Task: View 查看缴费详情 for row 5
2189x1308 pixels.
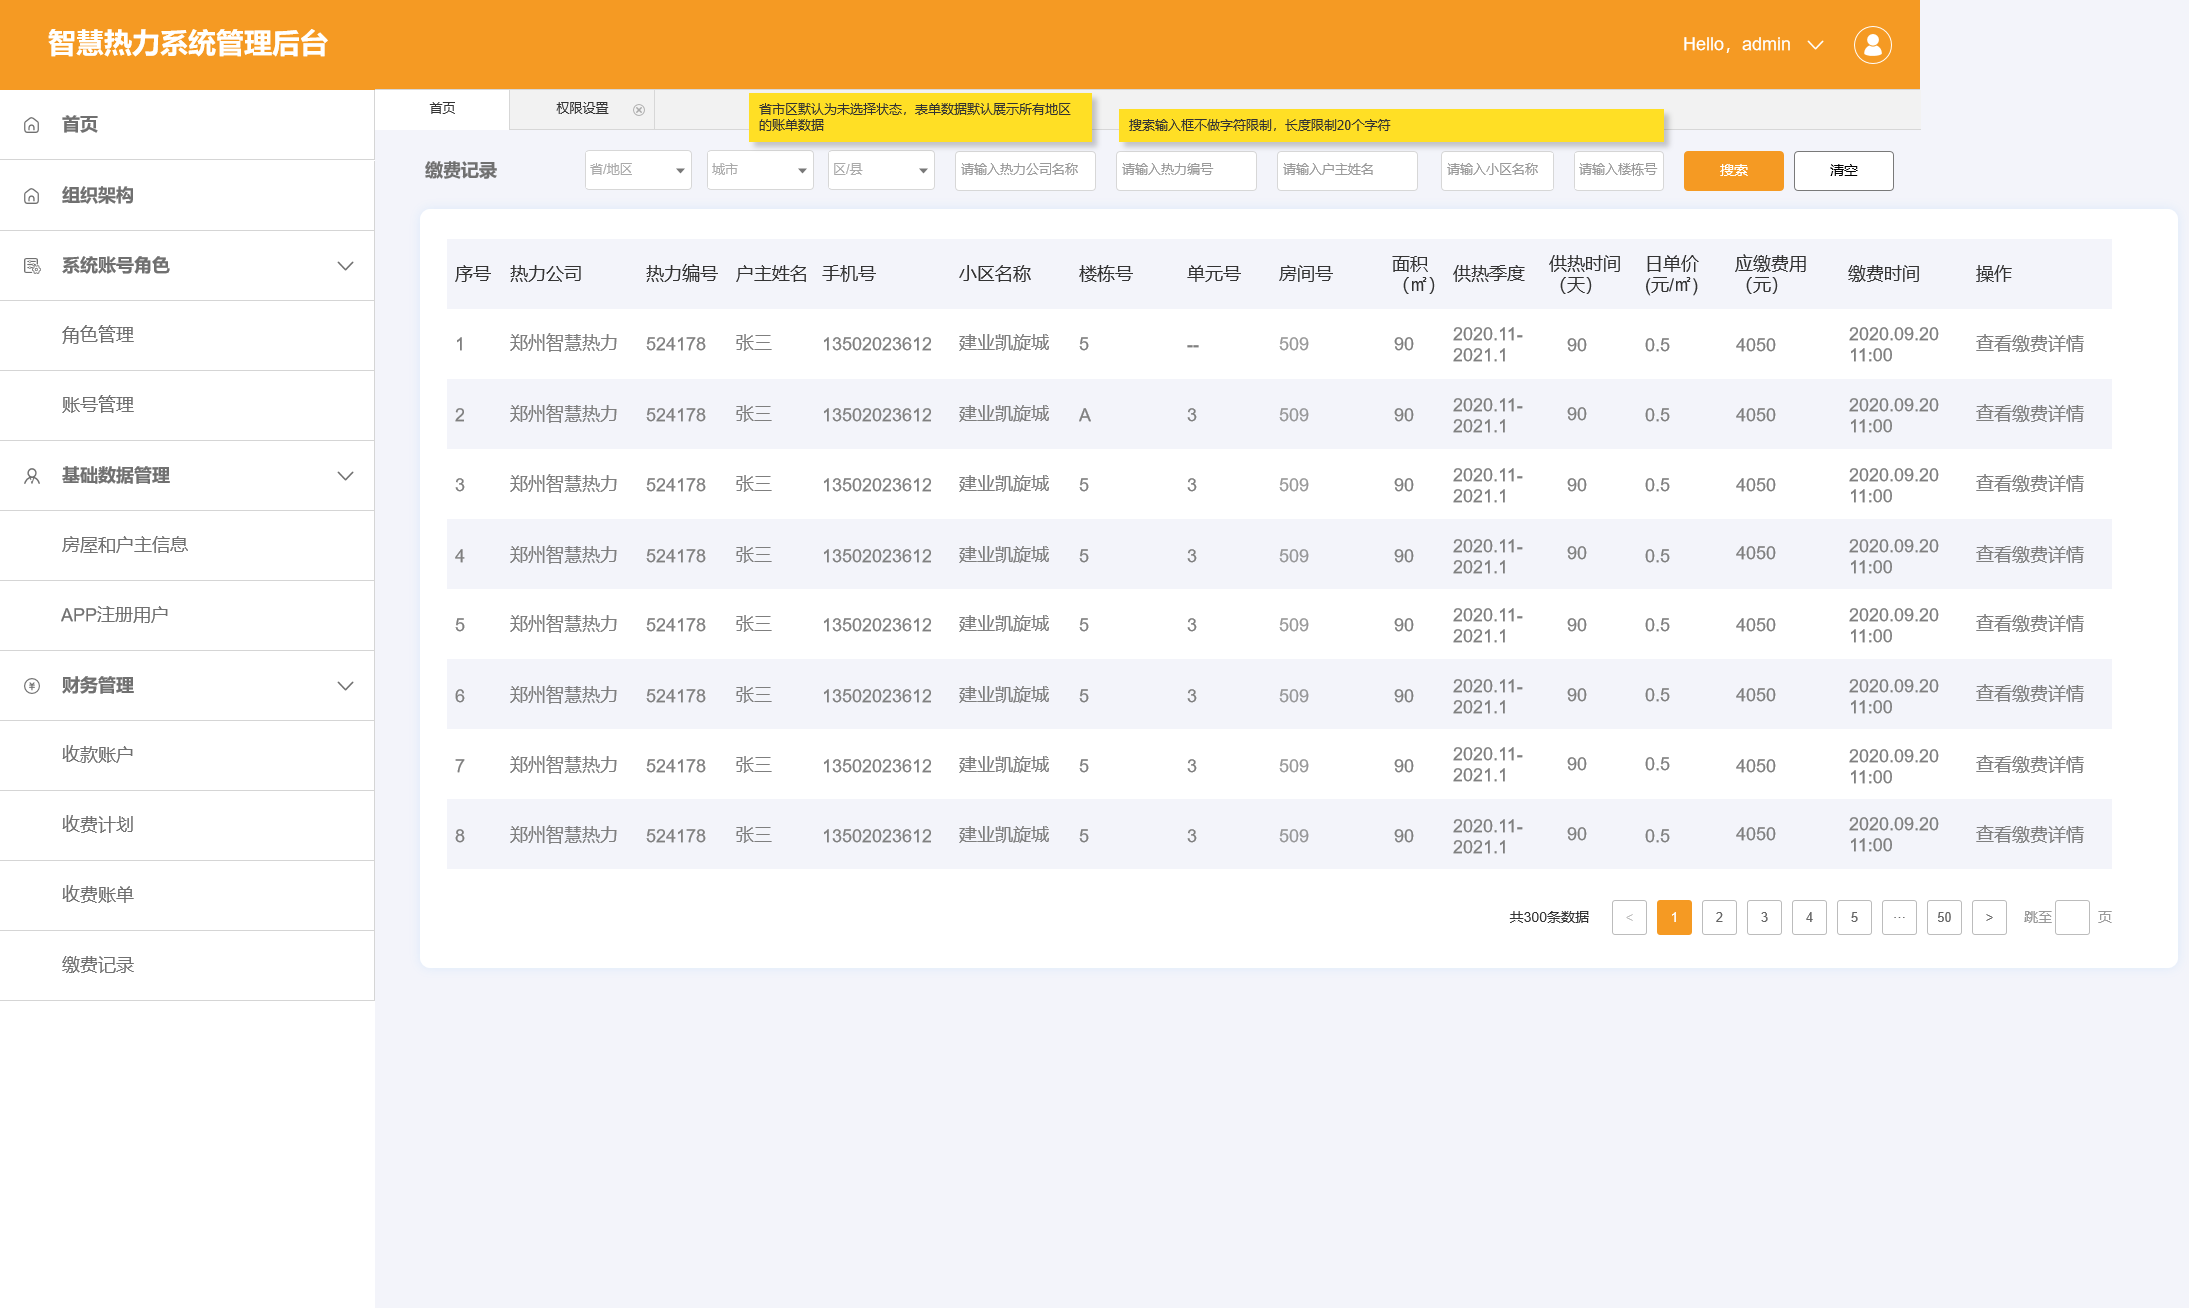Action: click(x=2029, y=624)
